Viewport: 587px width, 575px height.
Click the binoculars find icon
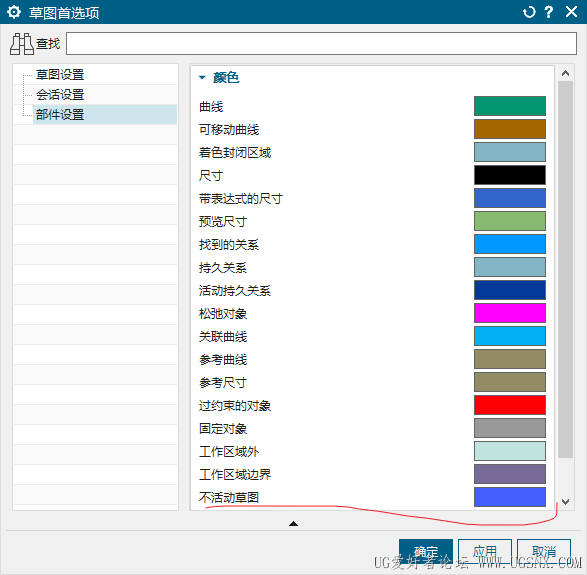tap(21, 44)
